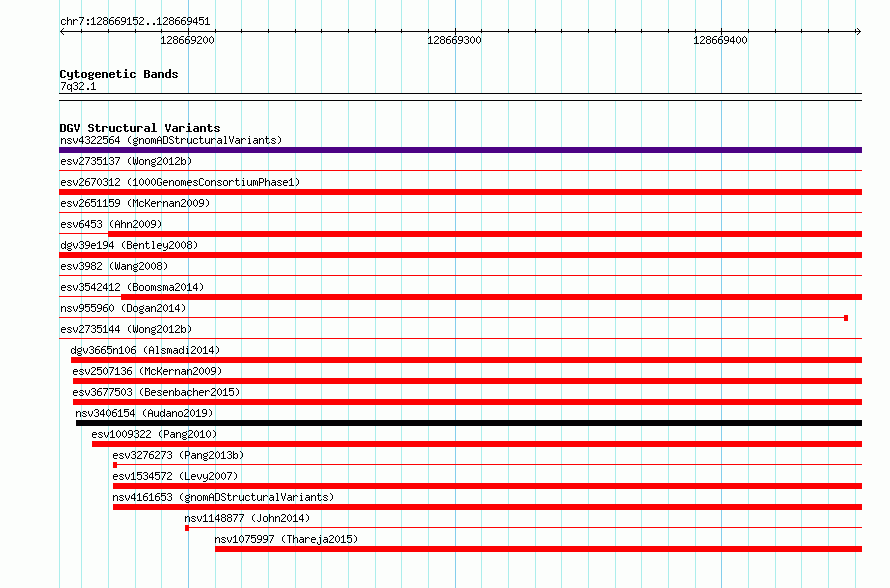Click the 128669400 ruler position label
This screenshot has height=588, width=890.
(x=720, y=40)
